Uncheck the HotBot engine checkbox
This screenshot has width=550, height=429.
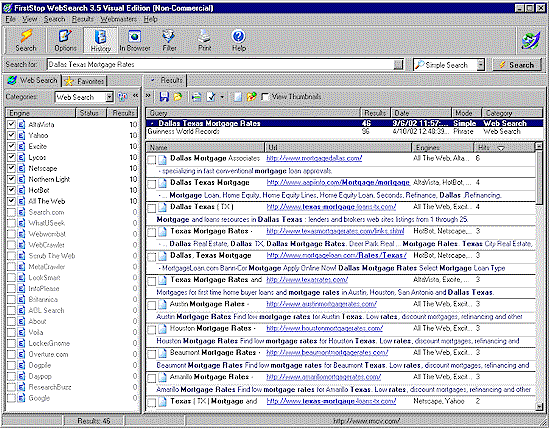point(12,190)
